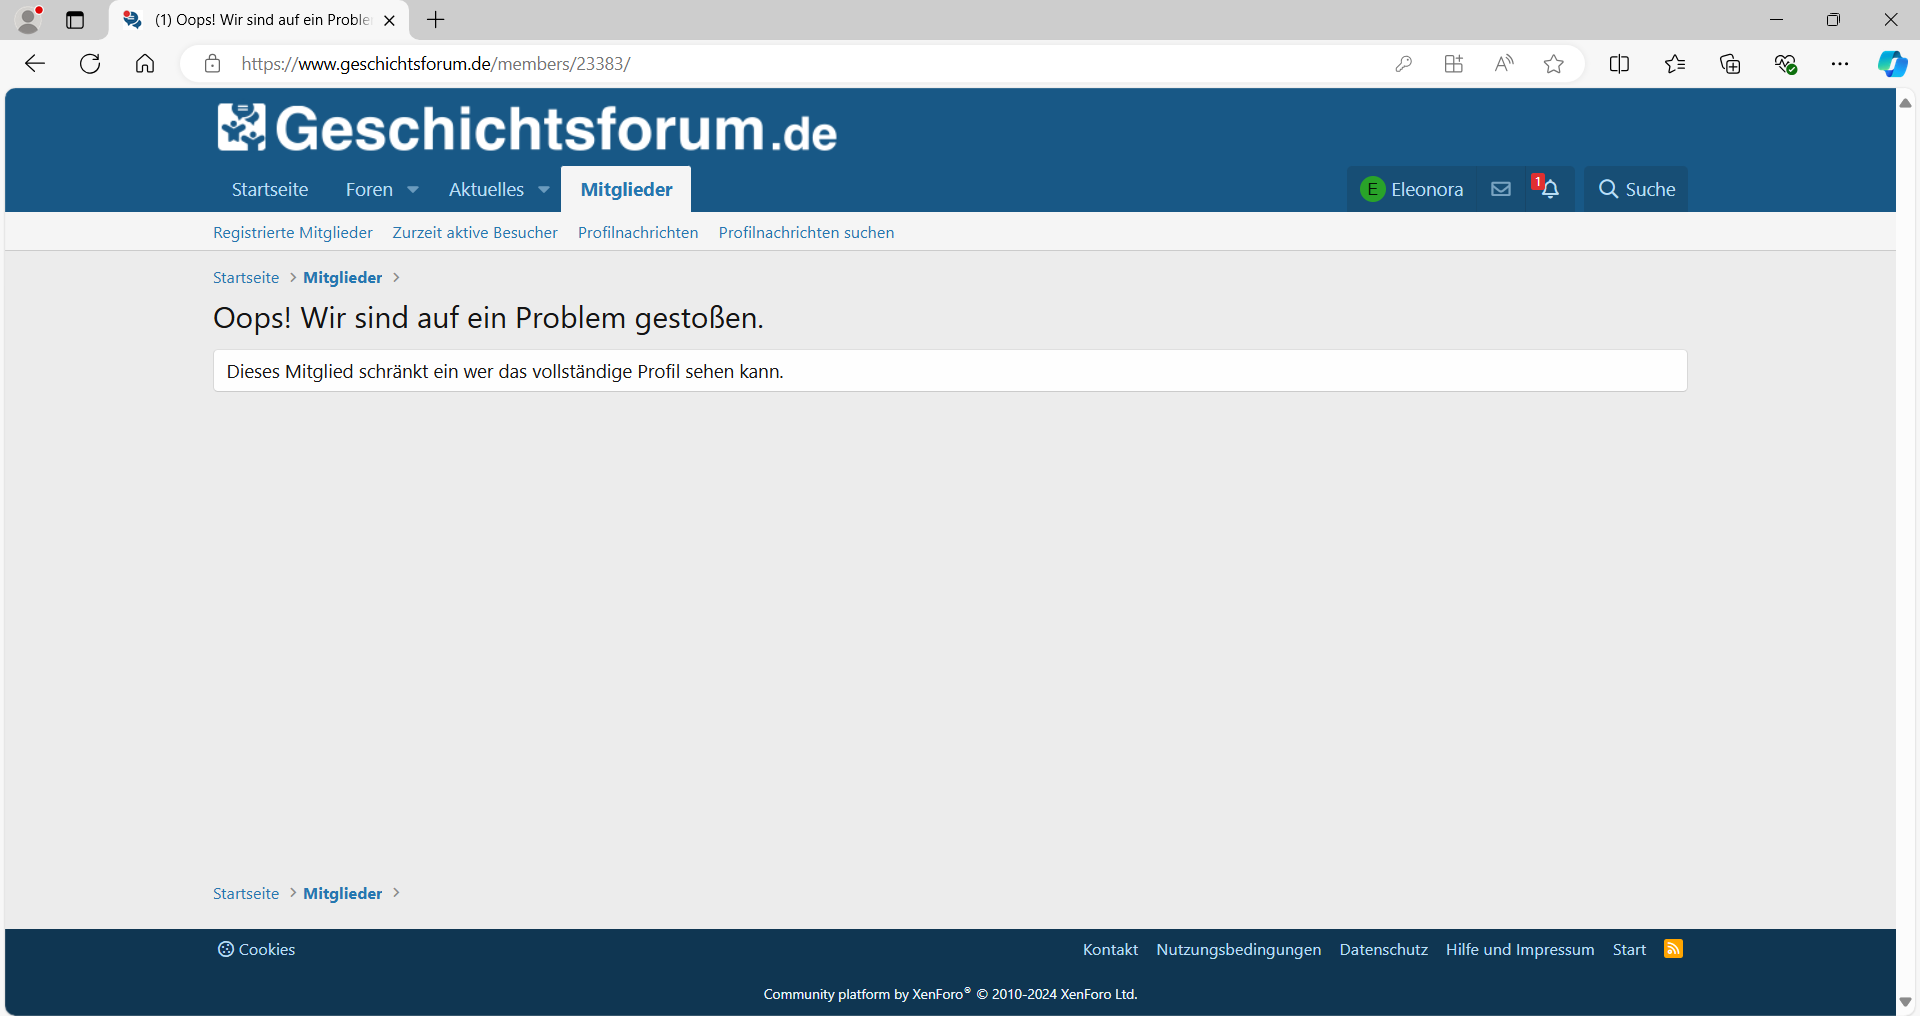Click the Geschichtsforum.de logo
The image size is (1920, 1016).
point(525,127)
